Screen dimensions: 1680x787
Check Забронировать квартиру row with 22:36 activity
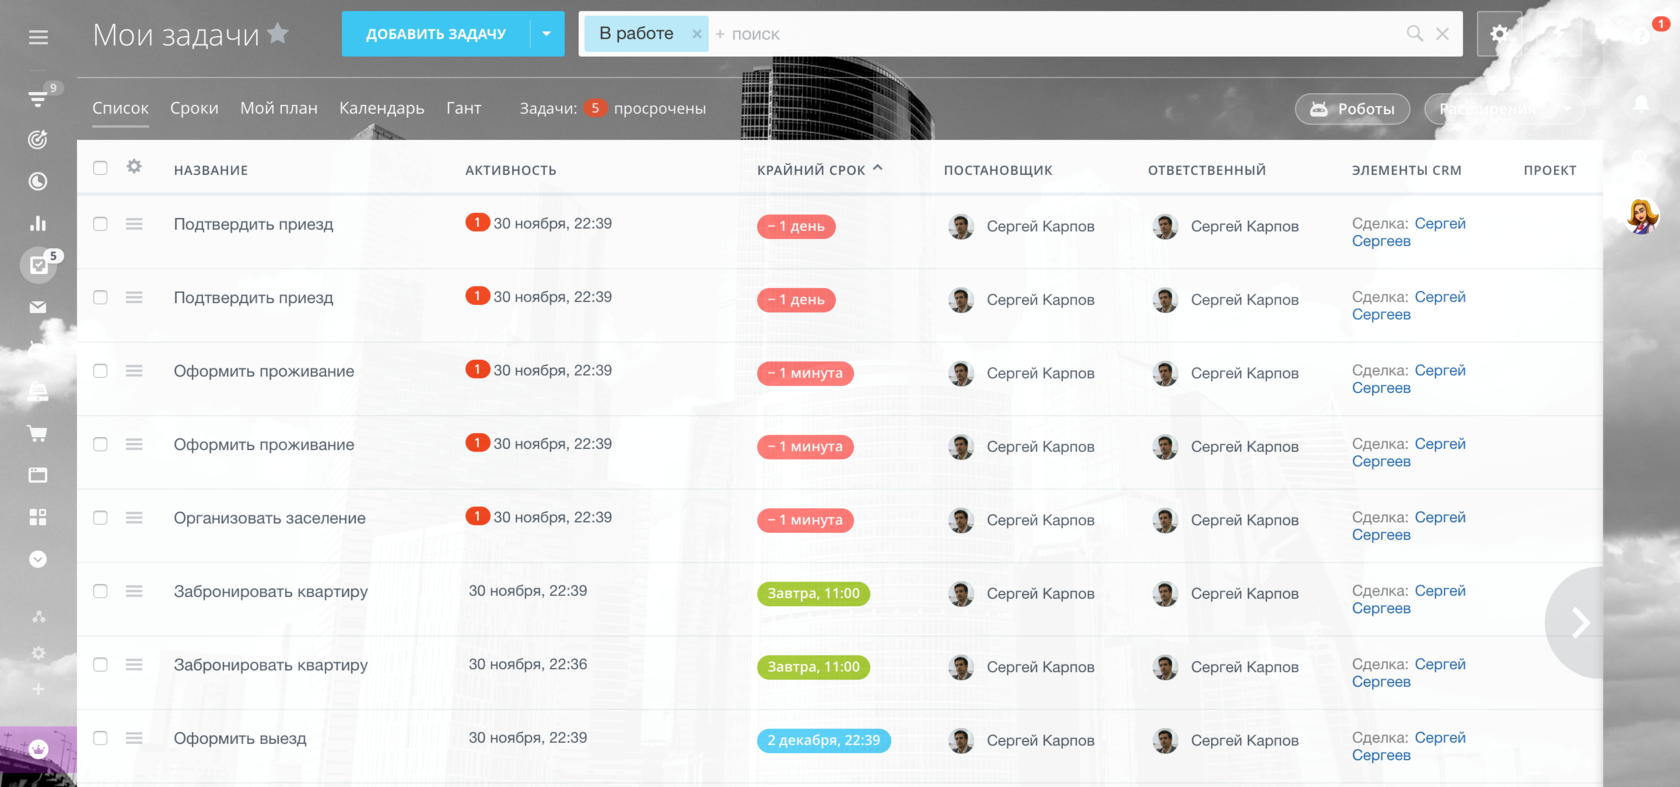pos(100,665)
